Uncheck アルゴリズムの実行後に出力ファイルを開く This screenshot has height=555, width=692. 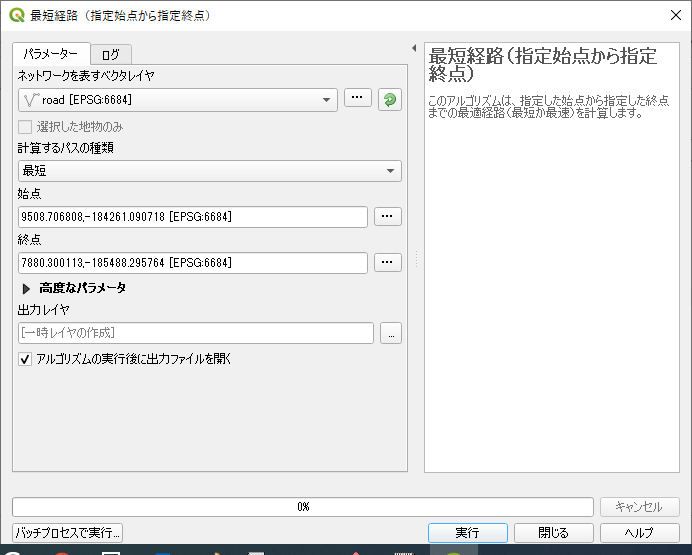[x=25, y=359]
